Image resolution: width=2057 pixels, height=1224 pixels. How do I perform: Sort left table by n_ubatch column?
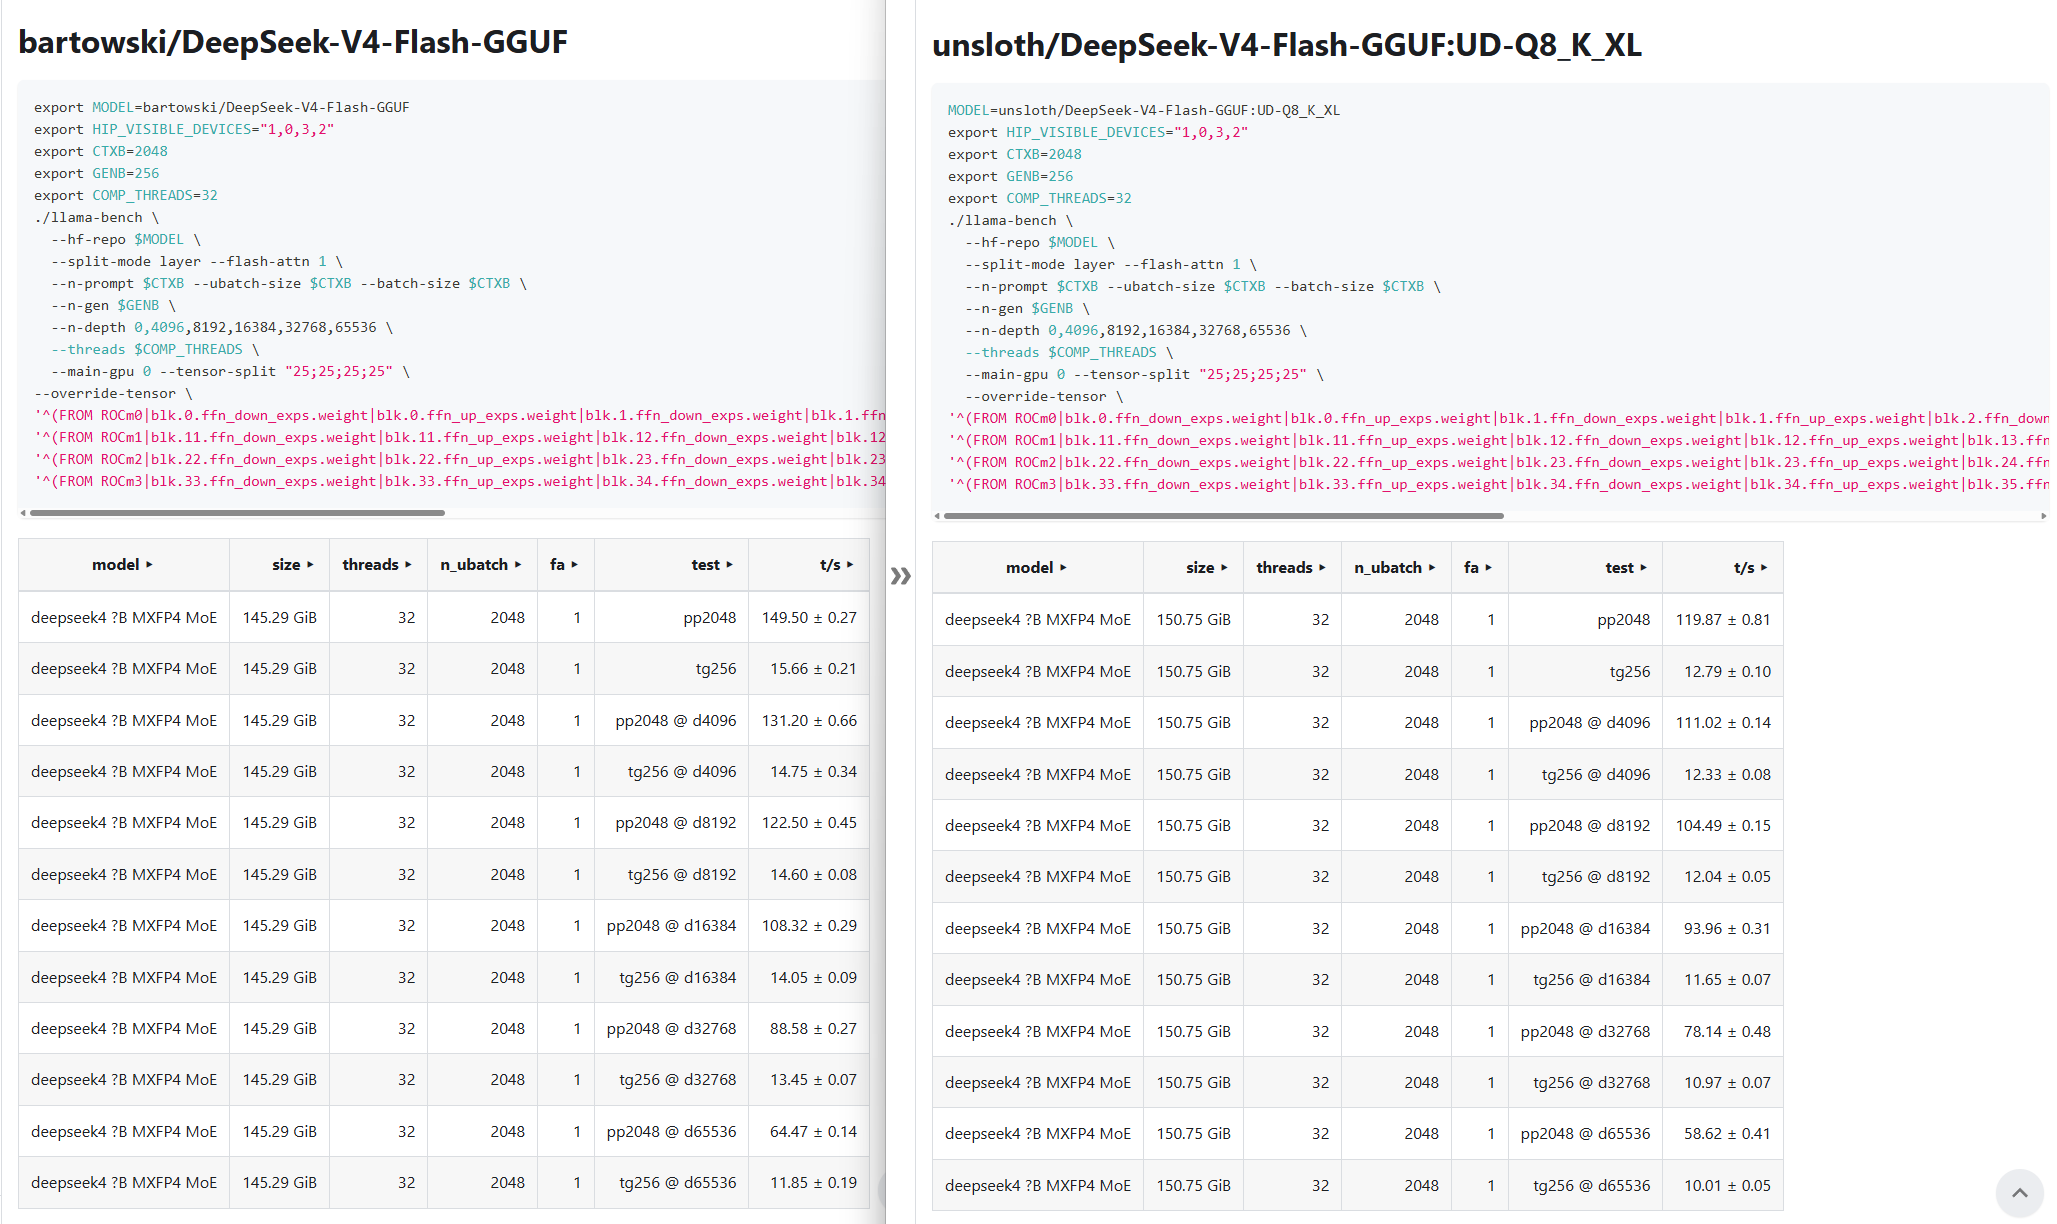tap(481, 565)
